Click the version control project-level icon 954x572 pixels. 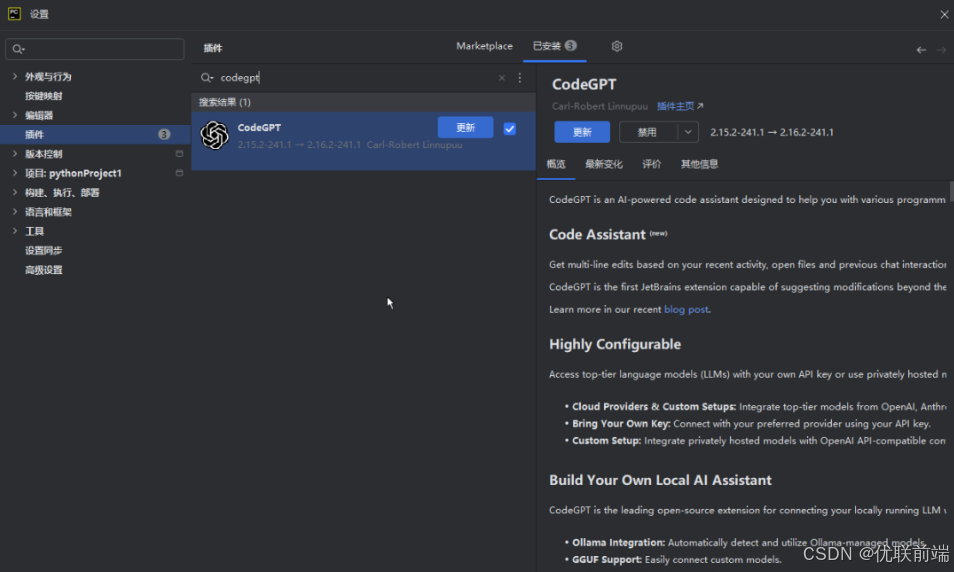coord(179,154)
